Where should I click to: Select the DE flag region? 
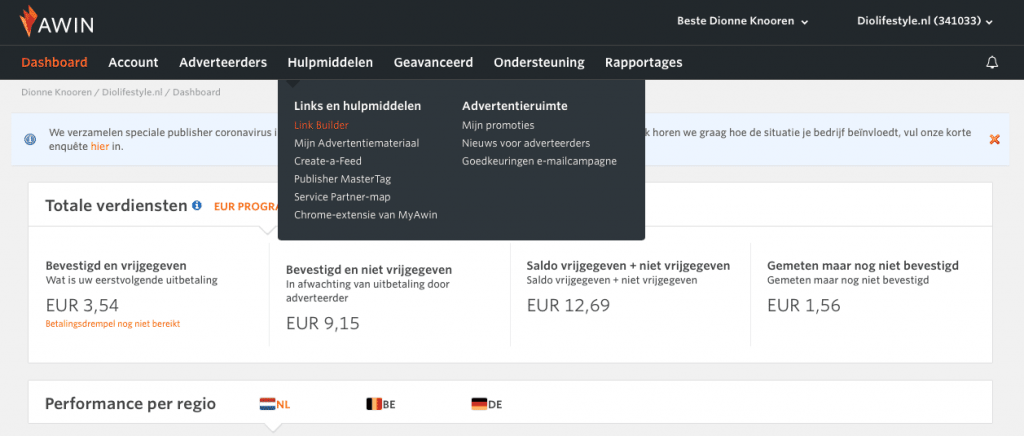(487, 404)
